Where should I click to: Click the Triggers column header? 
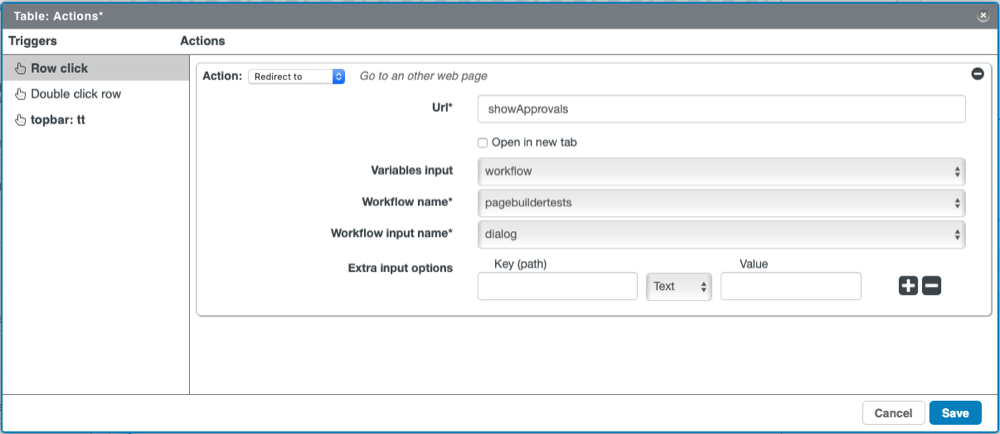point(33,41)
